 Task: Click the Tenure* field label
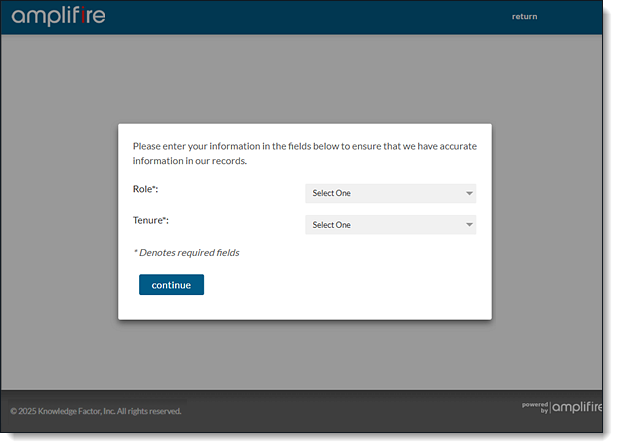(x=151, y=220)
